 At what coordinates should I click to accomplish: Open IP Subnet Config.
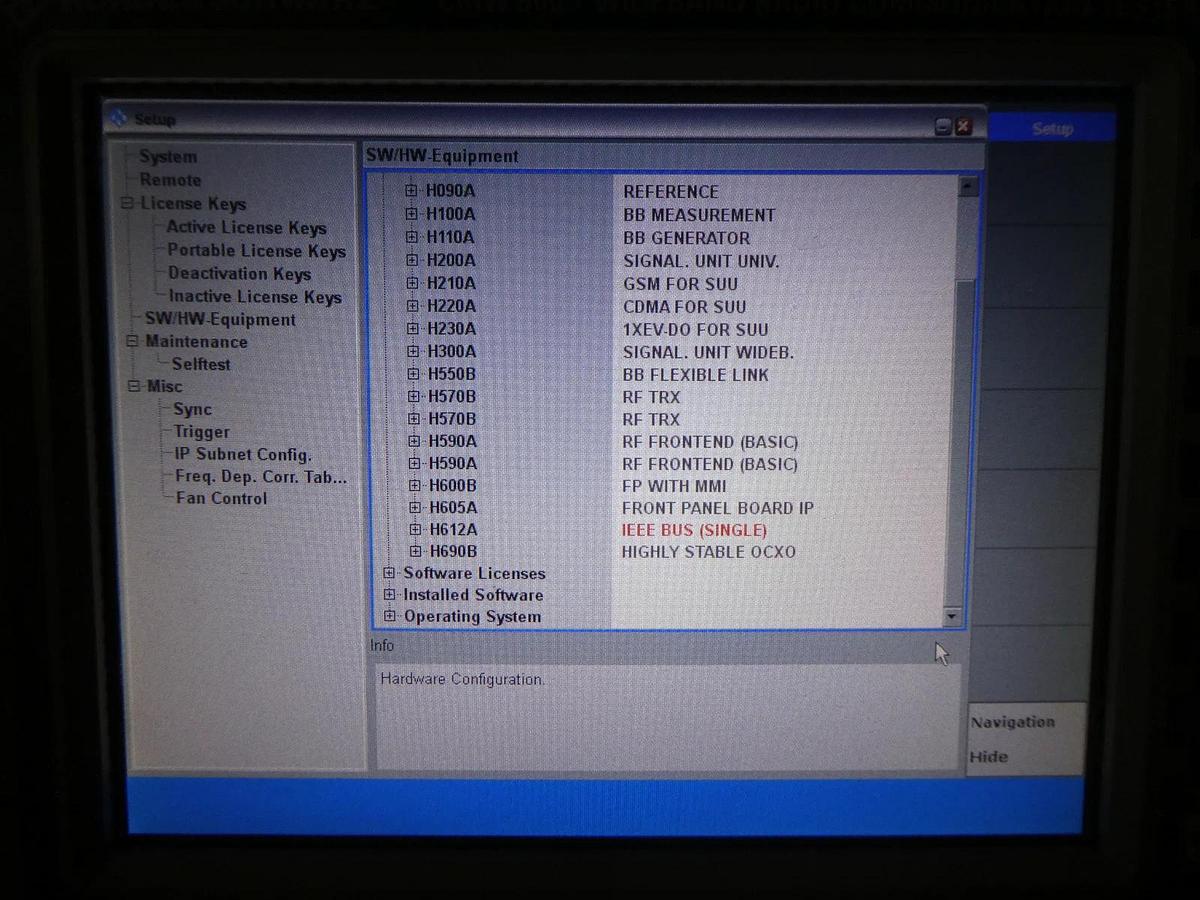click(243, 454)
